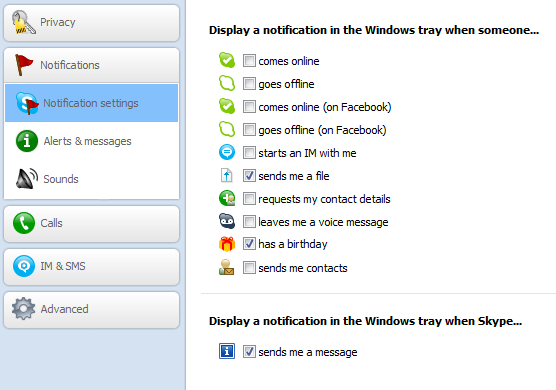Enable the comes online checkbox
Screen dimensions: 556x390
(249, 61)
